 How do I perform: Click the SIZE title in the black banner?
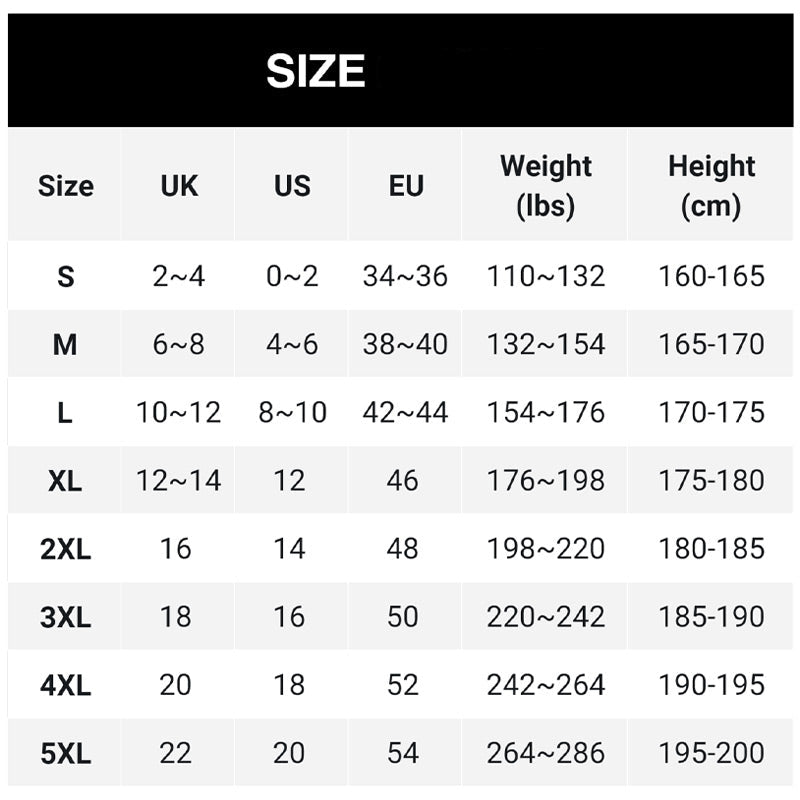click(315, 71)
